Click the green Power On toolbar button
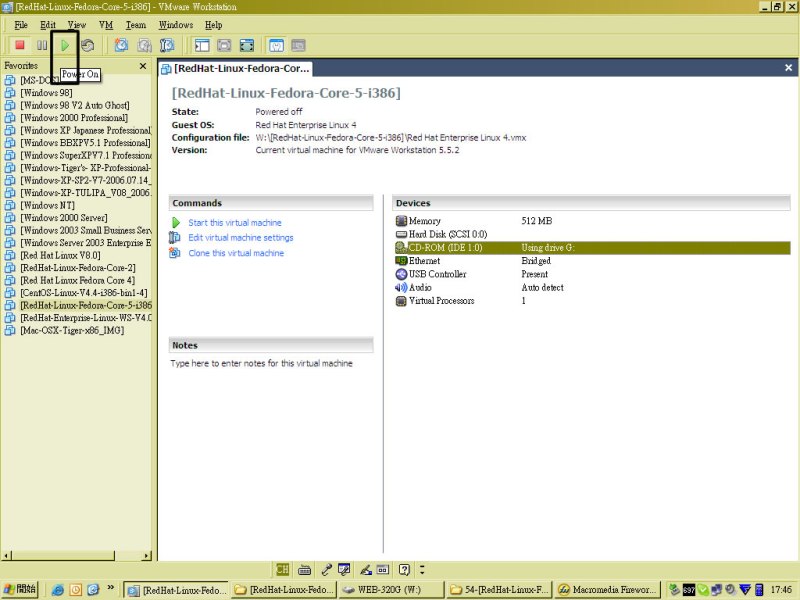 tap(65, 45)
